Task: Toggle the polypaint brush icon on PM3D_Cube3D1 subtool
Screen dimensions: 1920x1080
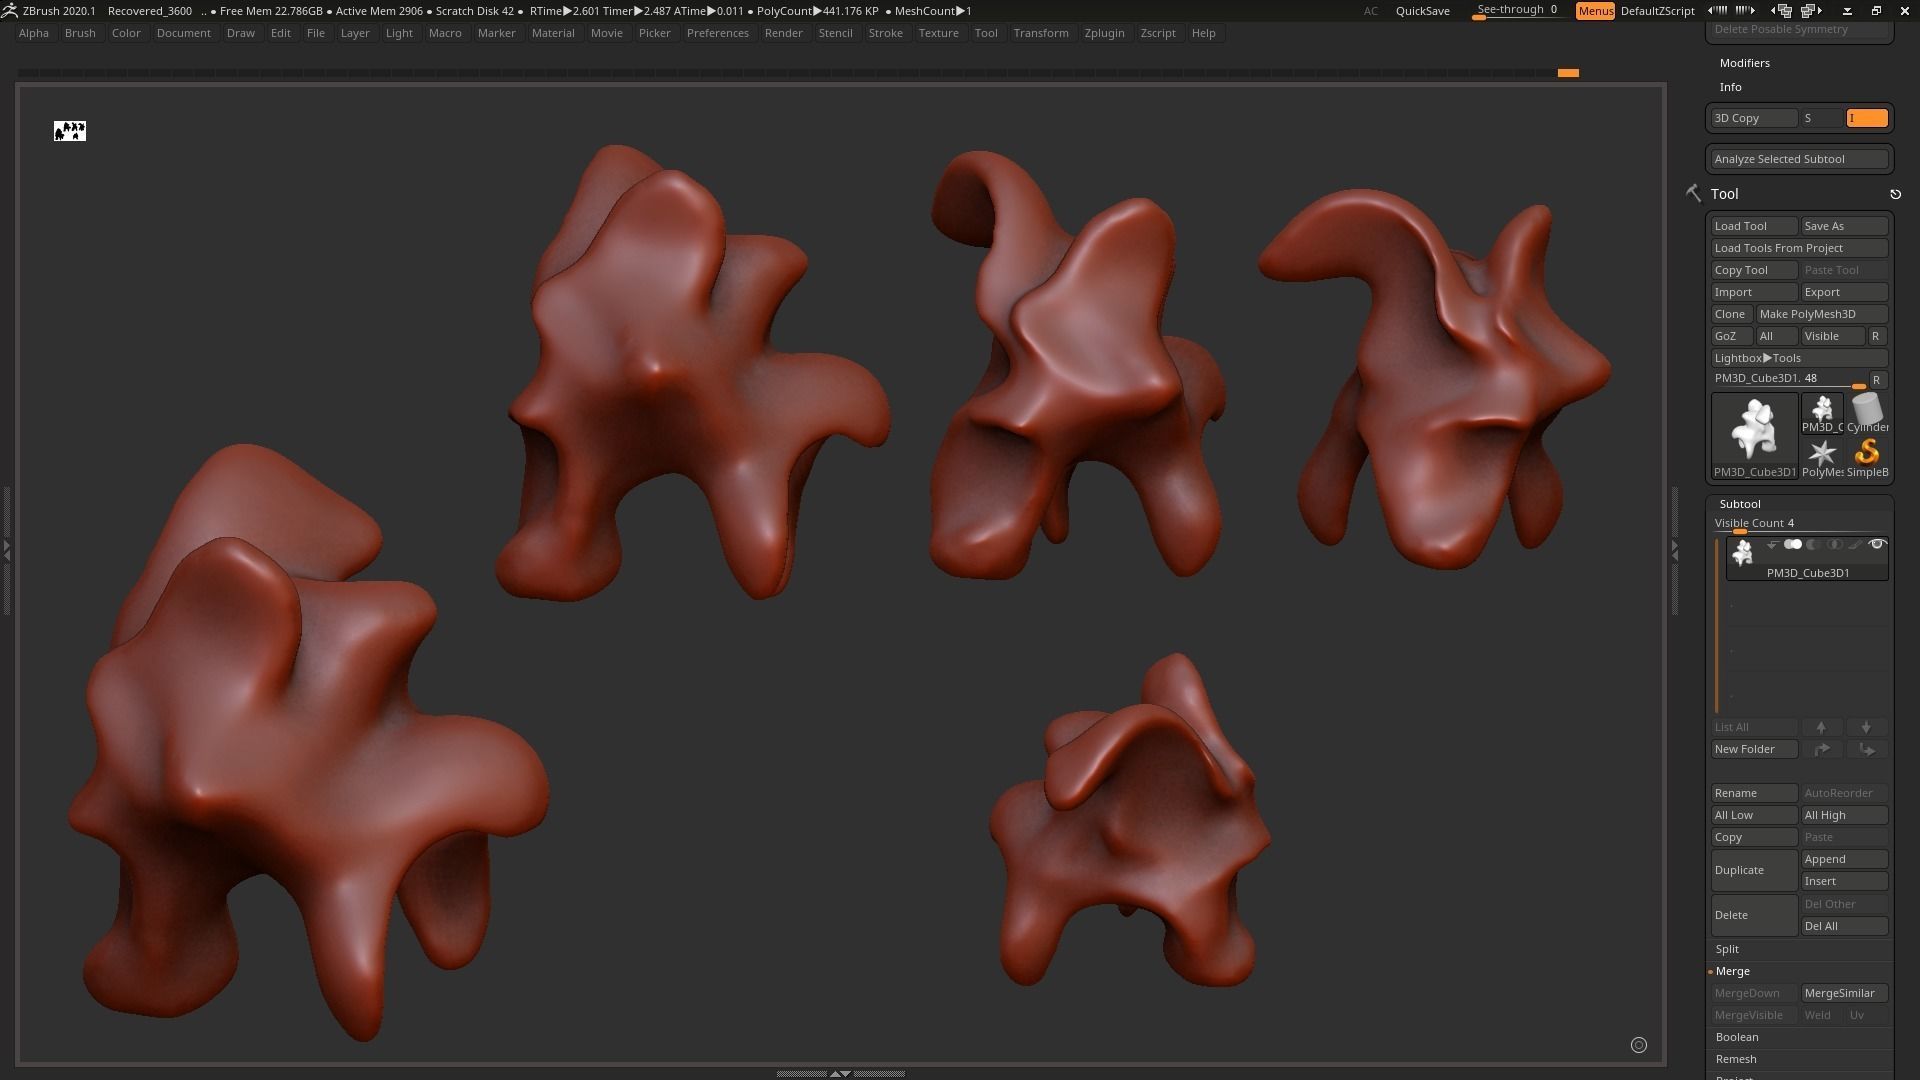Action: point(1855,545)
